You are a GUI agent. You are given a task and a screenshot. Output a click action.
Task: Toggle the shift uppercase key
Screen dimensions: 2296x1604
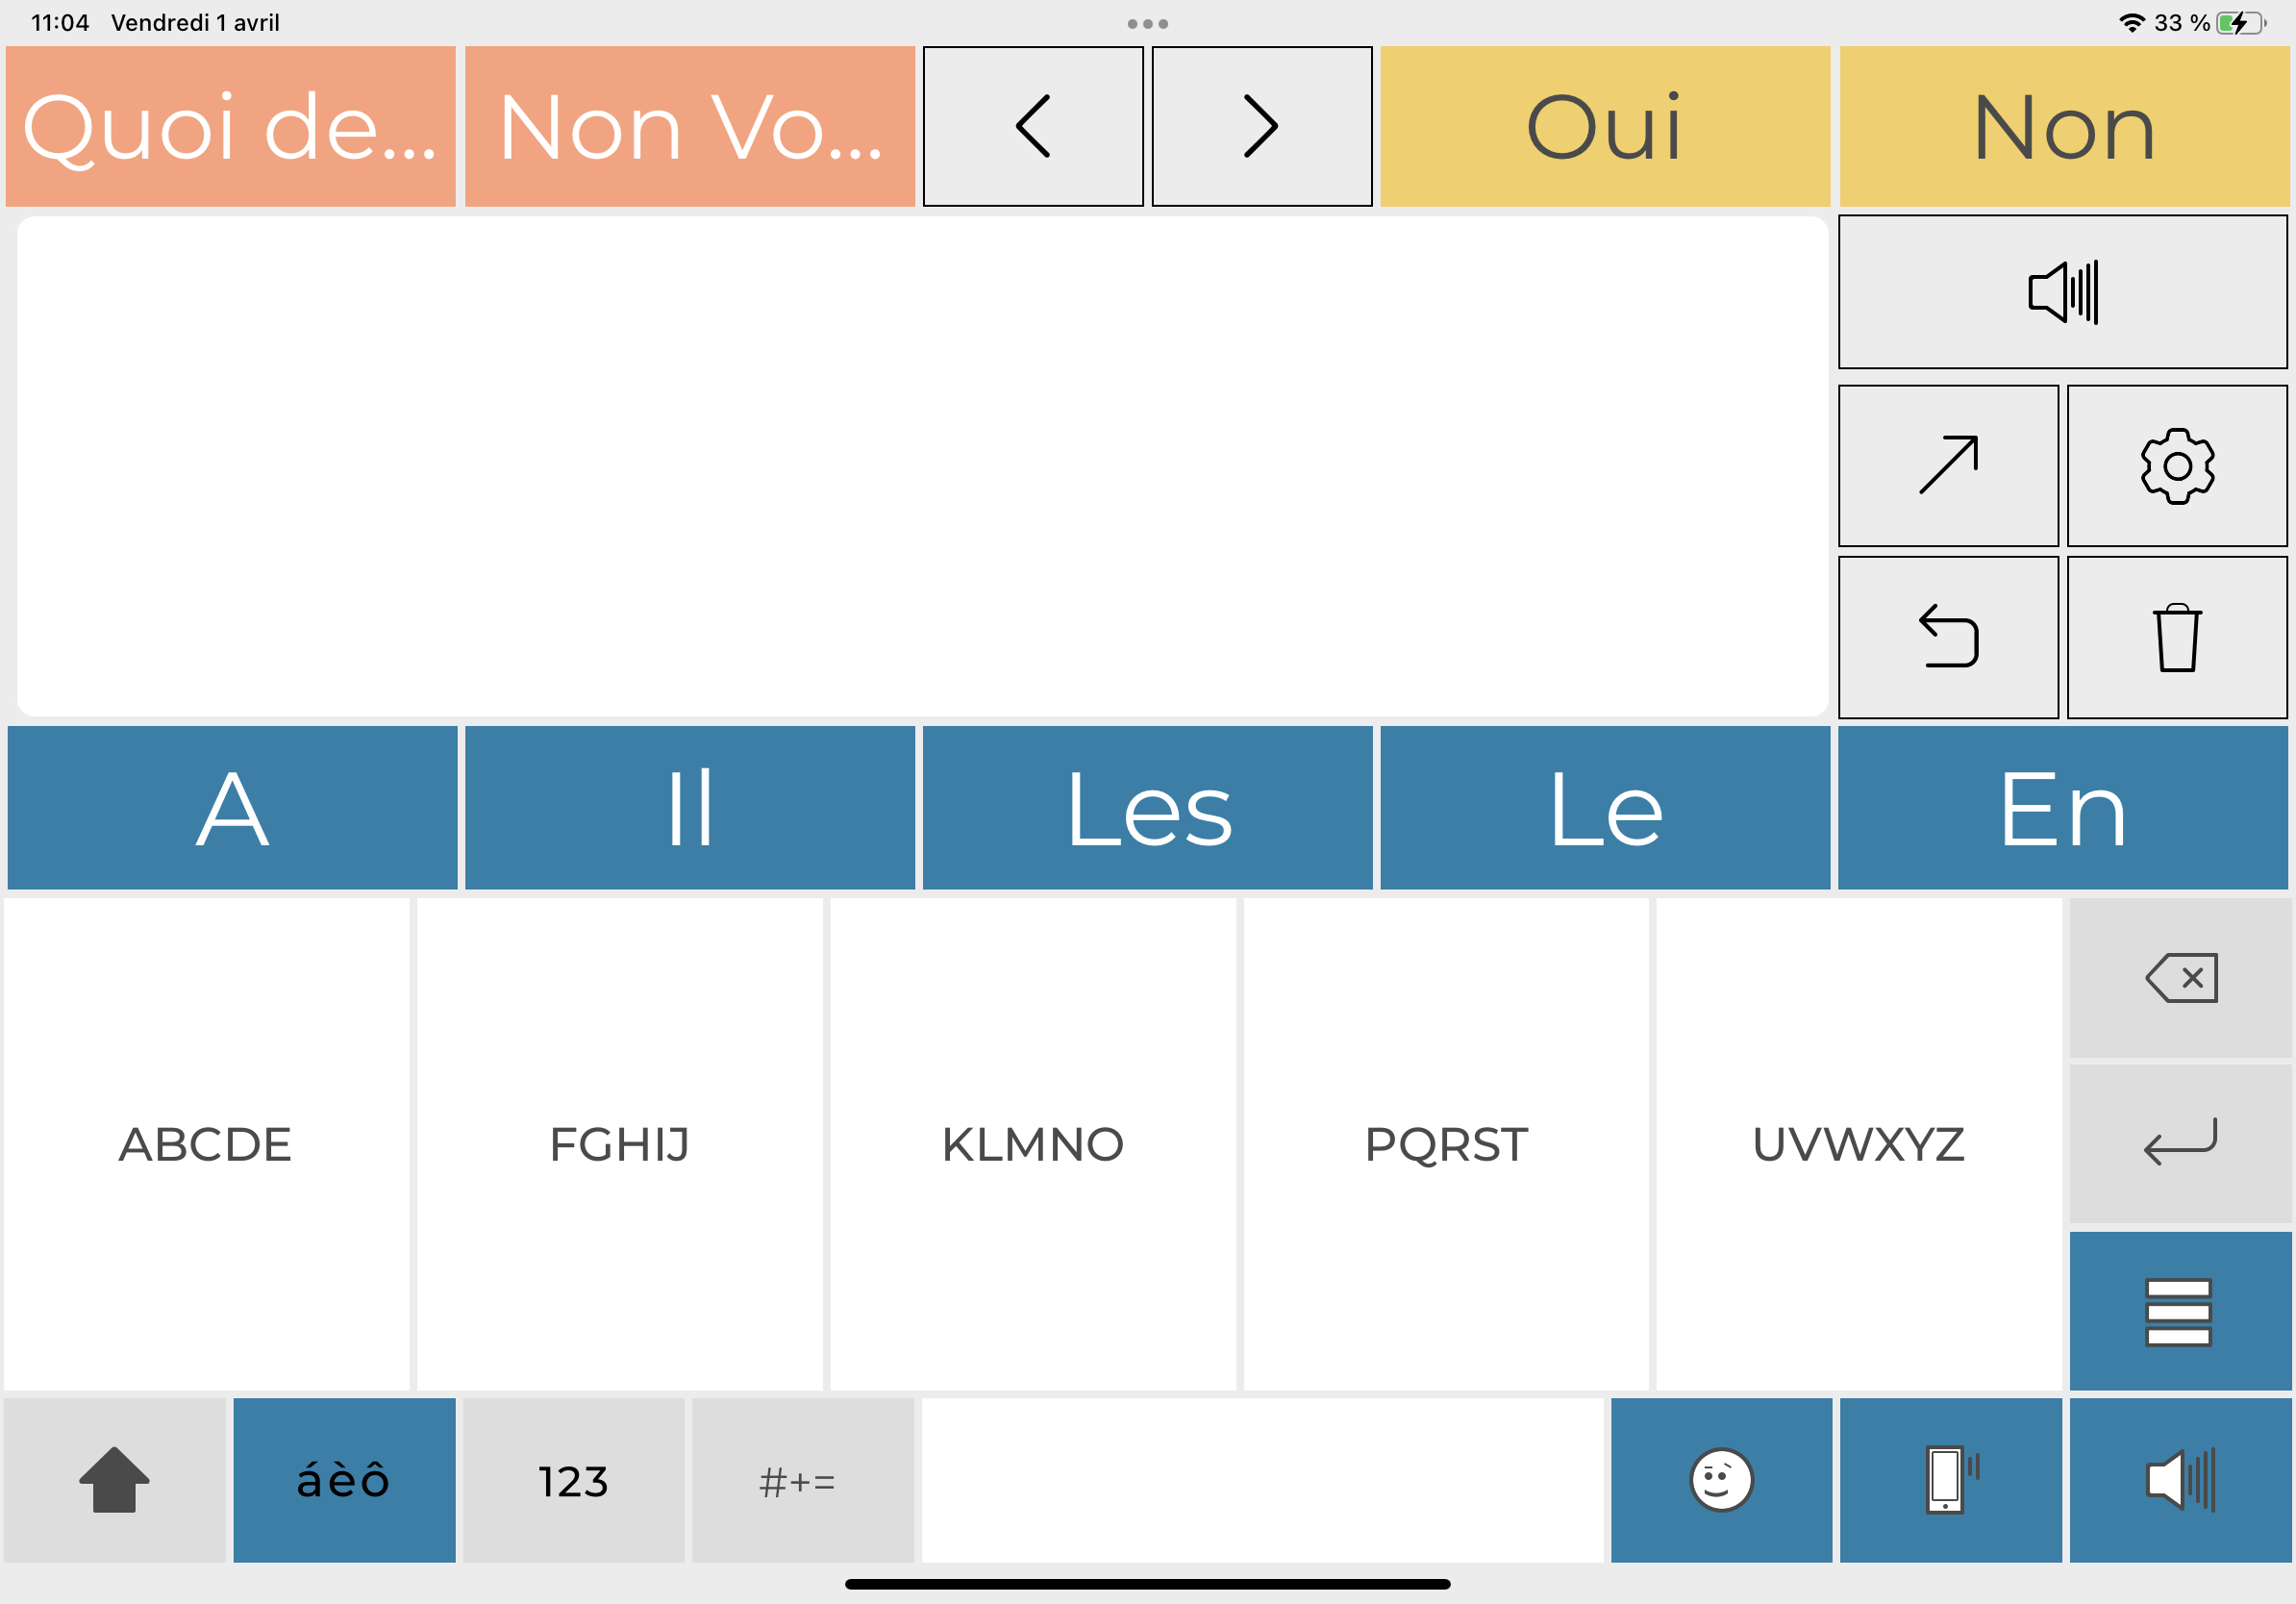click(x=114, y=1480)
